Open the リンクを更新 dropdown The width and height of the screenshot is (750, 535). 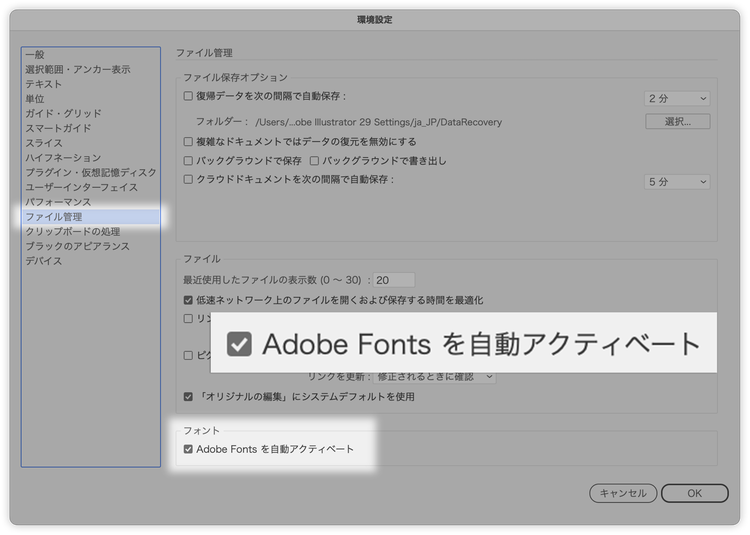tap(434, 377)
